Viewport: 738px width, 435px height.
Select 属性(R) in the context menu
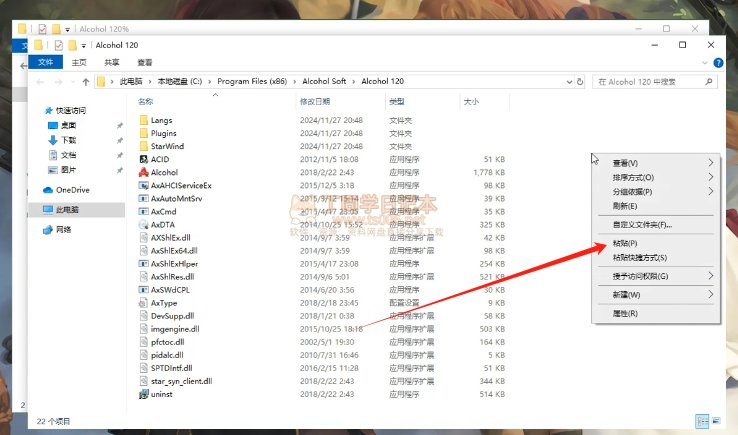coord(625,313)
